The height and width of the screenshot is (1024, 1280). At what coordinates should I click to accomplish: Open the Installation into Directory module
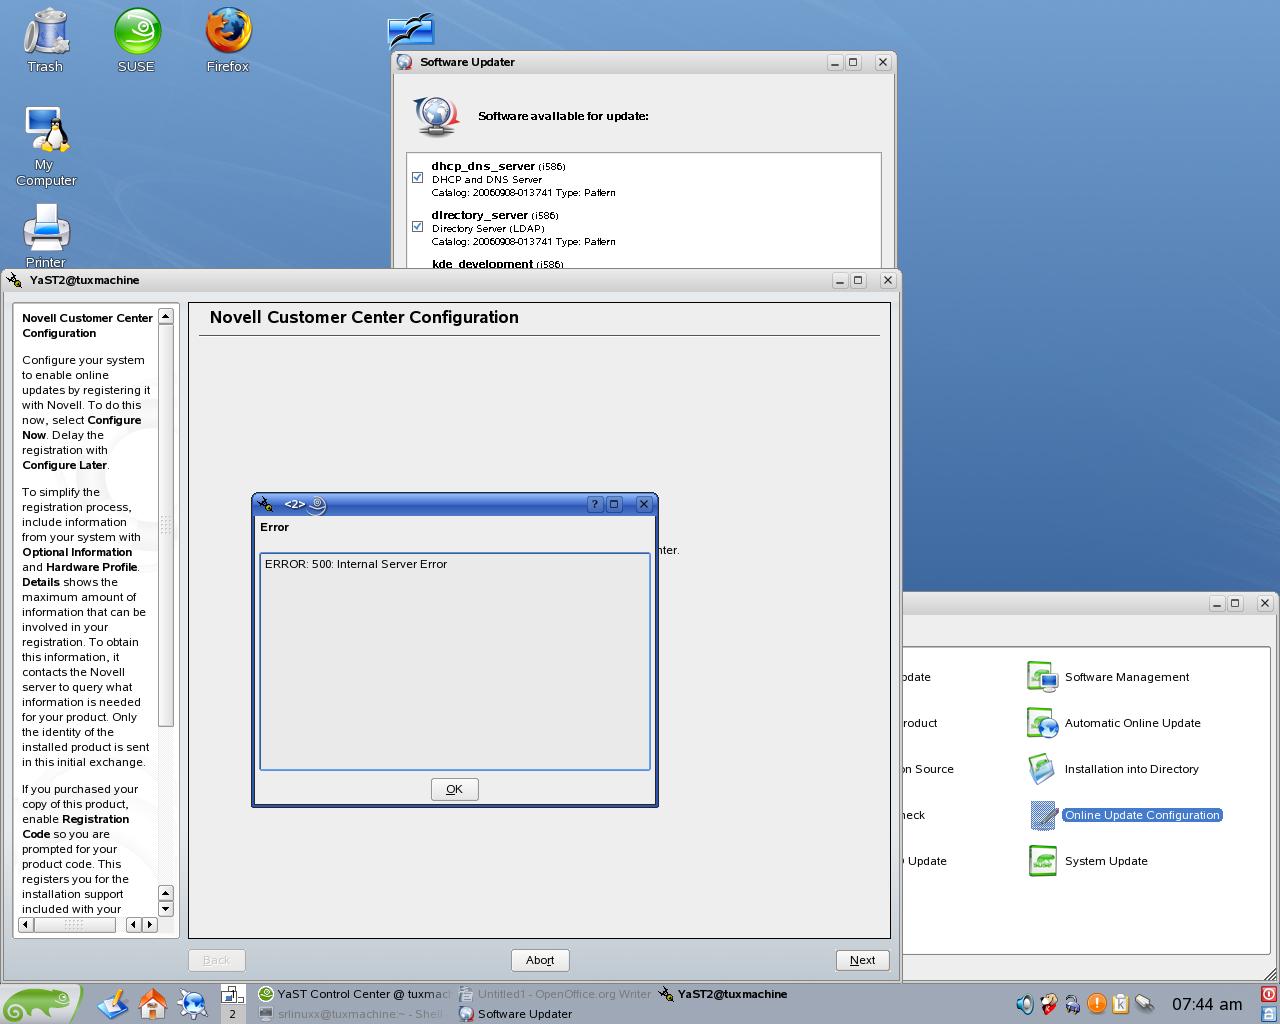coord(1113,769)
